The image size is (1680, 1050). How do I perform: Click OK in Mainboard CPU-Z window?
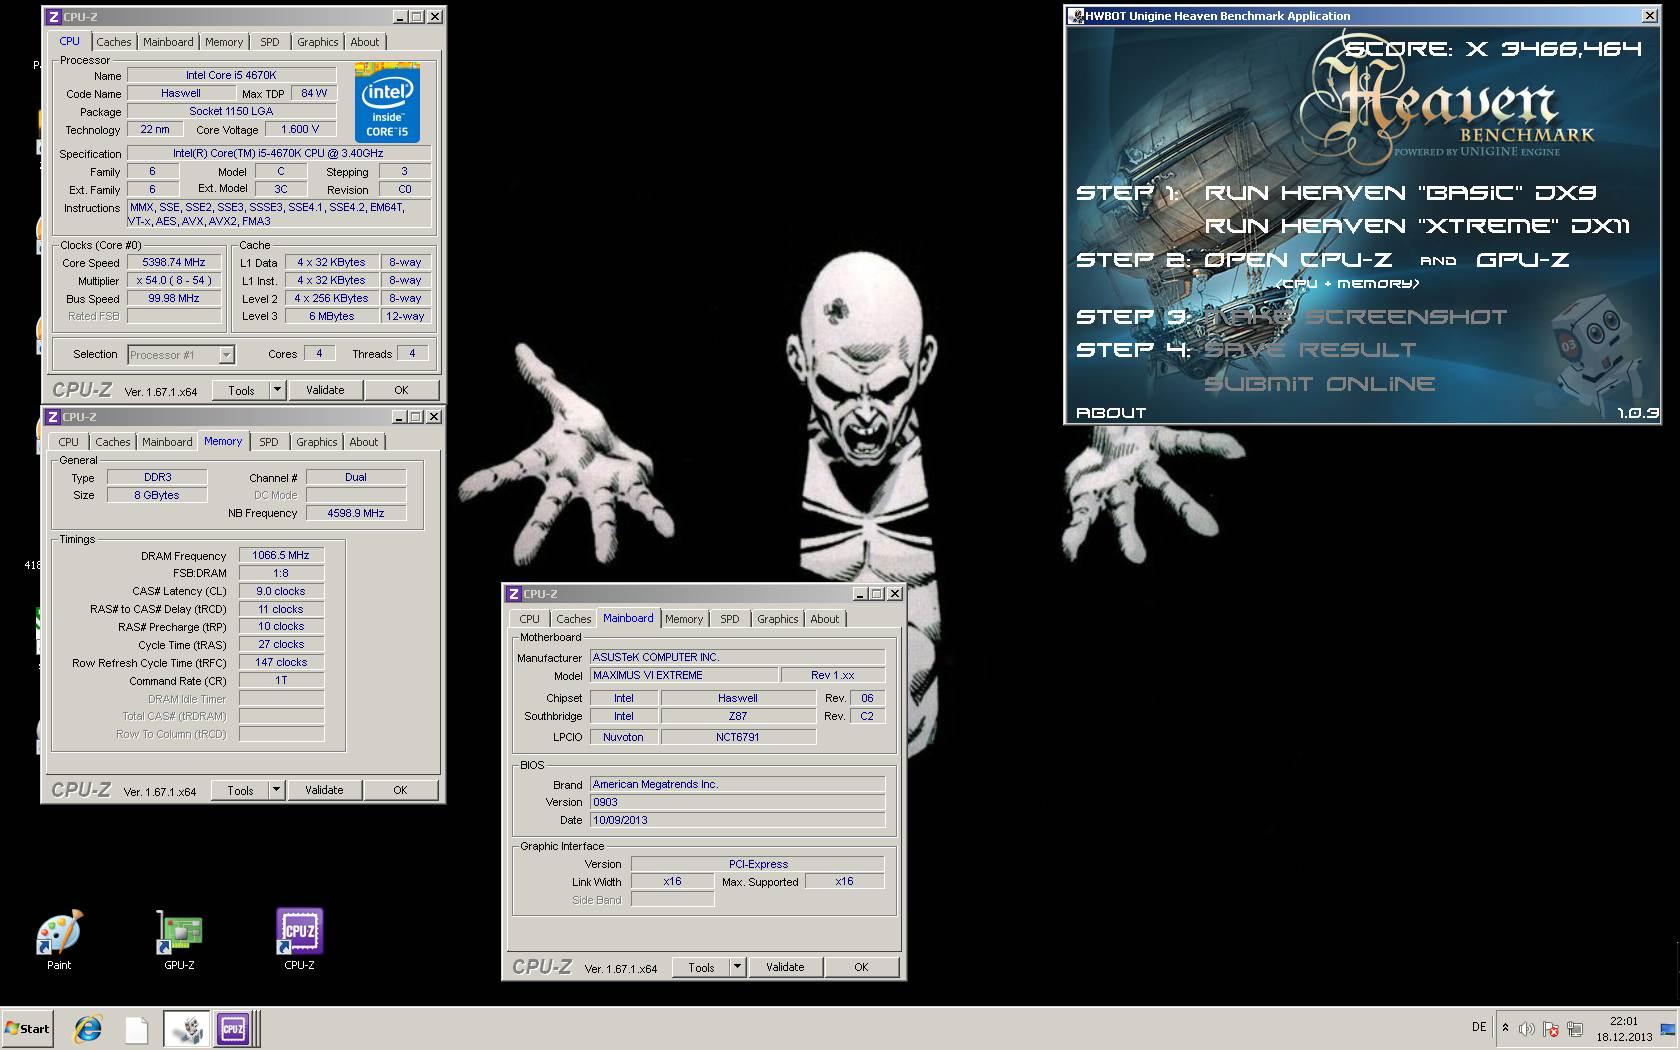pyautogui.click(x=861, y=967)
